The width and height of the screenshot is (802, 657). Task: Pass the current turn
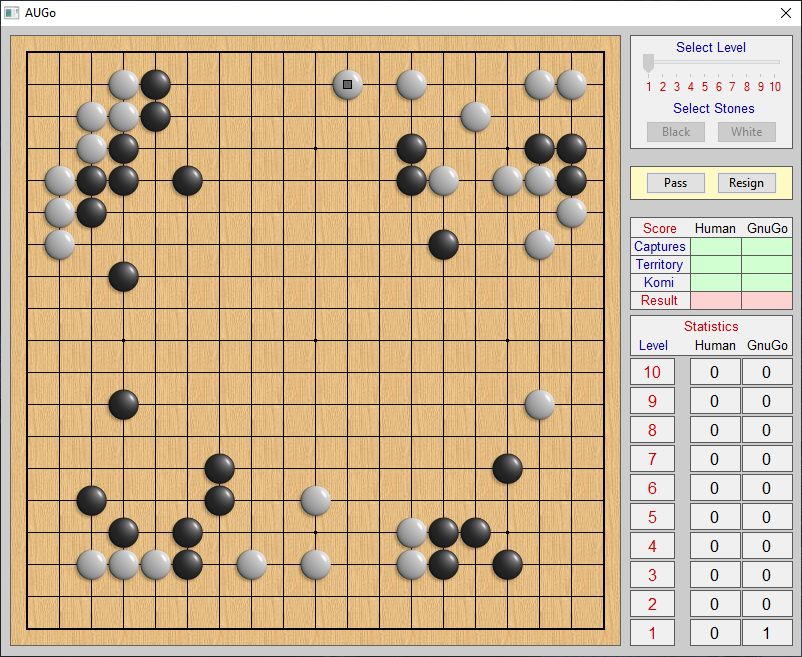tap(676, 183)
